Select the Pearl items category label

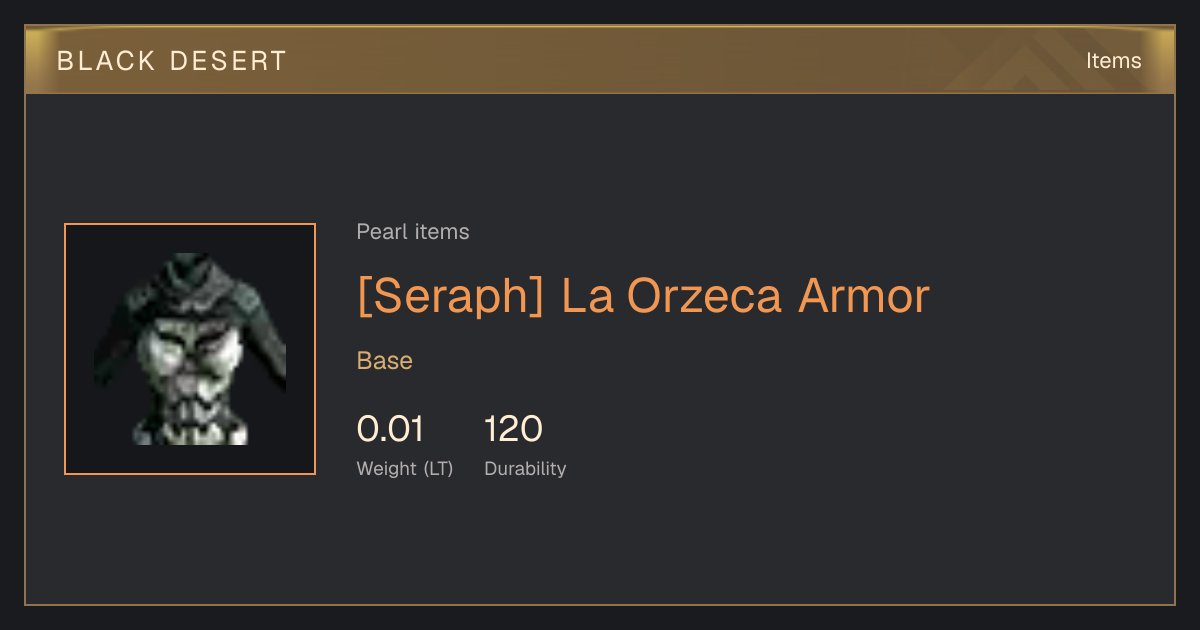413,232
